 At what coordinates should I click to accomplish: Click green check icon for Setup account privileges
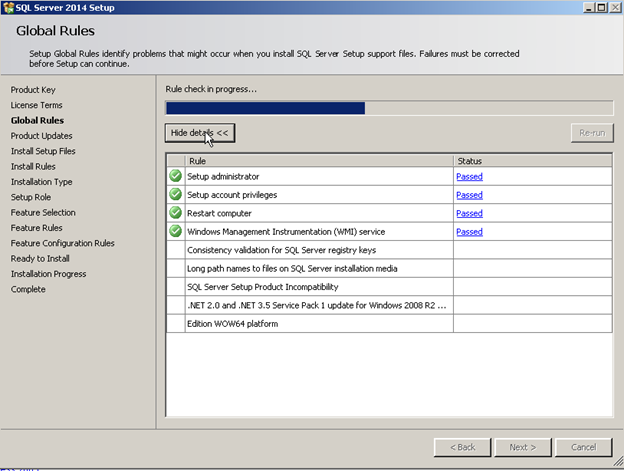pyautogui.click(x=175, y=194)
